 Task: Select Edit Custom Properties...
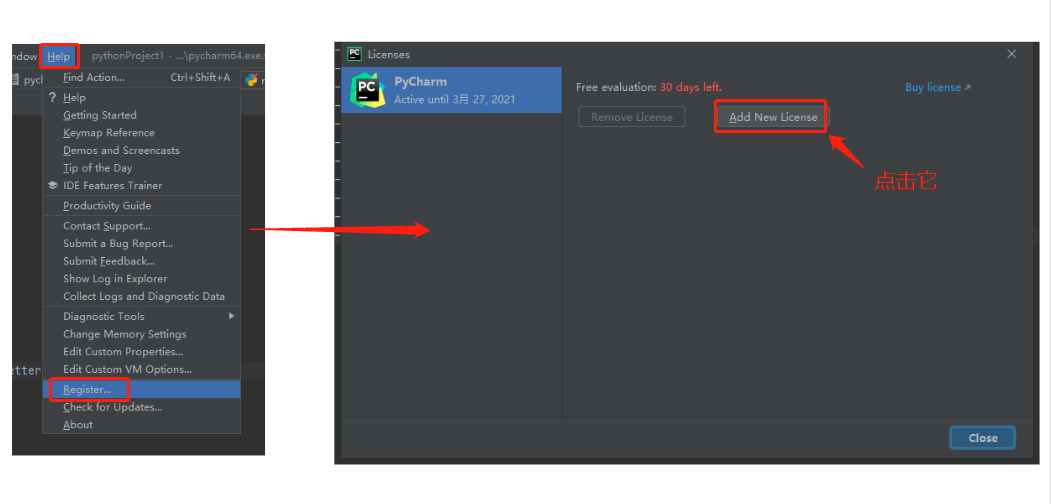tap(141, 352)
